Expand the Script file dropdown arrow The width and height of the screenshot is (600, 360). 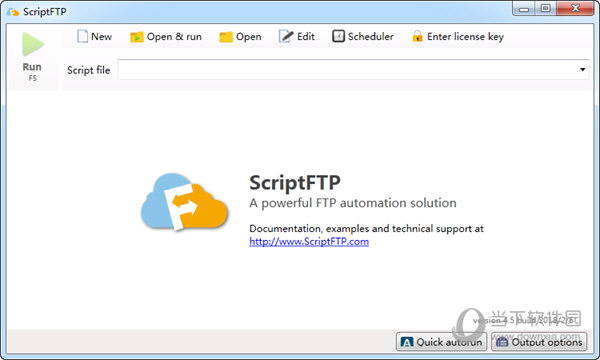click(x=582, y=69)
